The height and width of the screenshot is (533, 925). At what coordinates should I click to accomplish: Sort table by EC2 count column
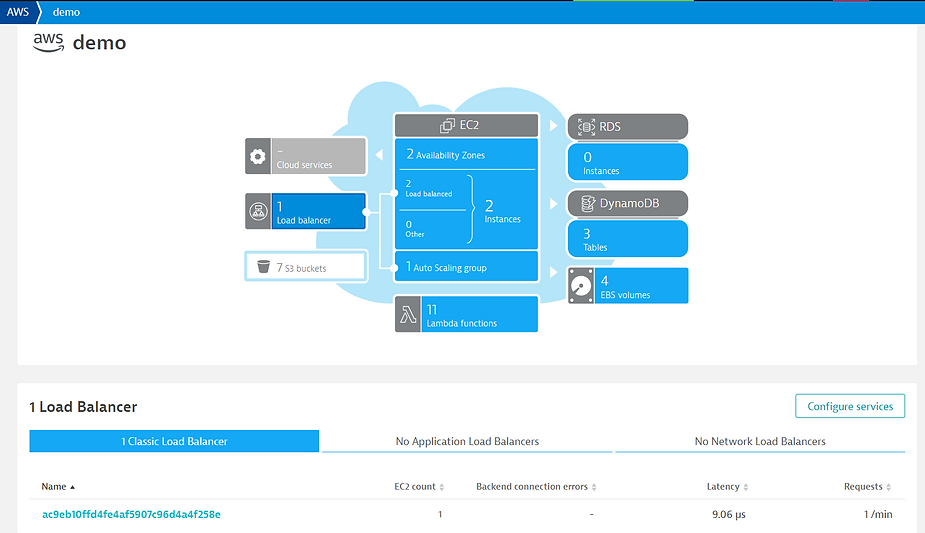coord(419,486)
